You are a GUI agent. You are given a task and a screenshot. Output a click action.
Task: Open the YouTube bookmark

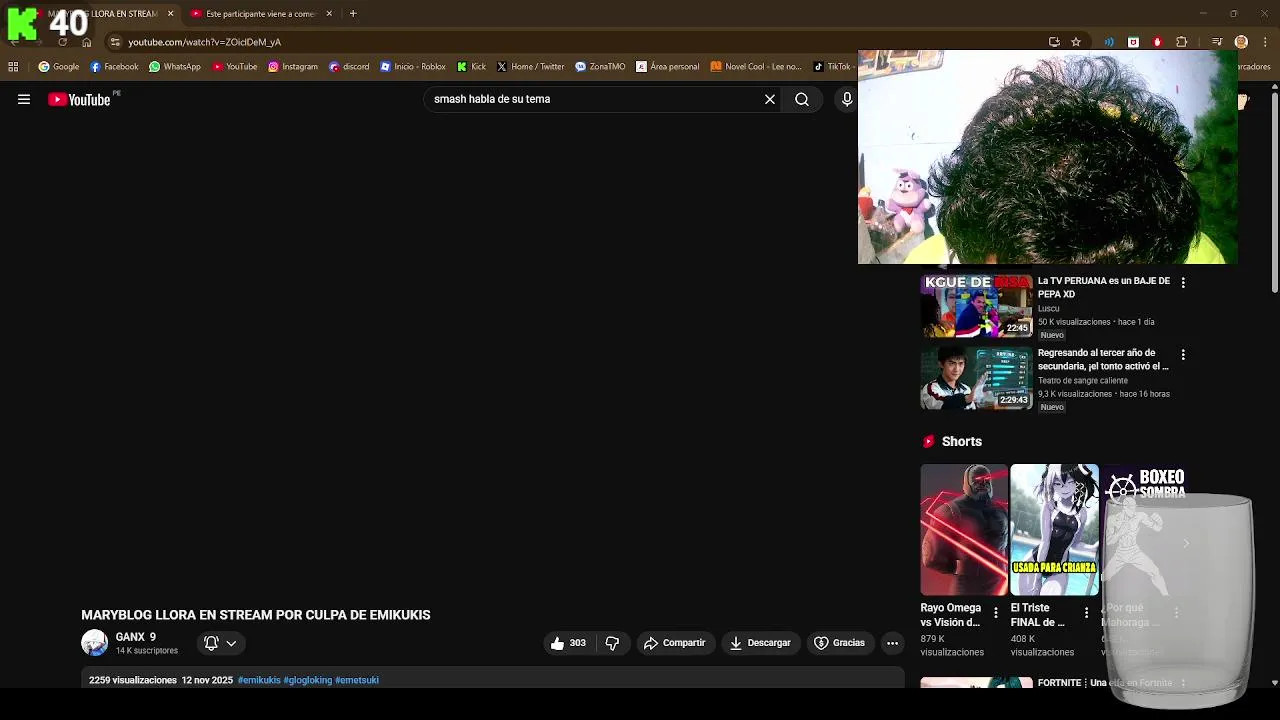pos(235,67)
